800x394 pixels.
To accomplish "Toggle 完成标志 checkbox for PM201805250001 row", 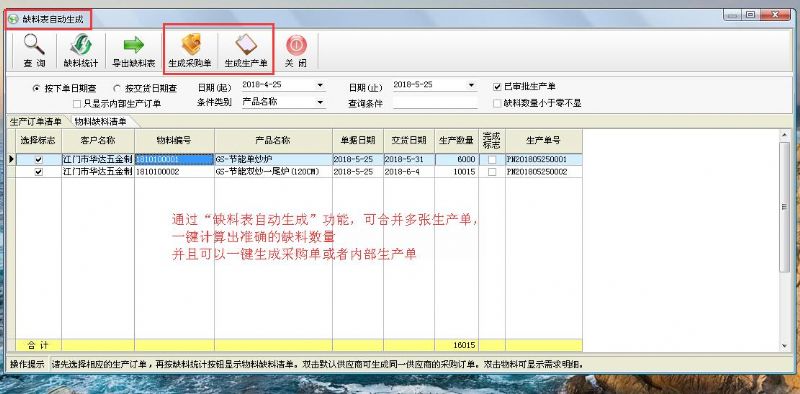I will point(492,160).
